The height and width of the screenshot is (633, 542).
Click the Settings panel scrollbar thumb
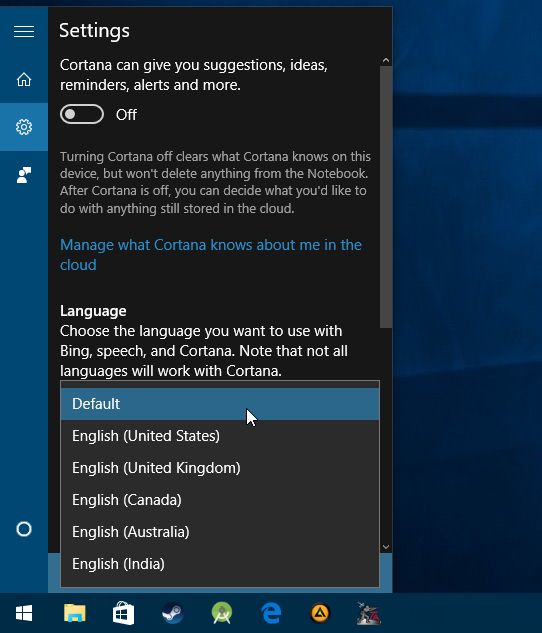click(x=386, y=197)
